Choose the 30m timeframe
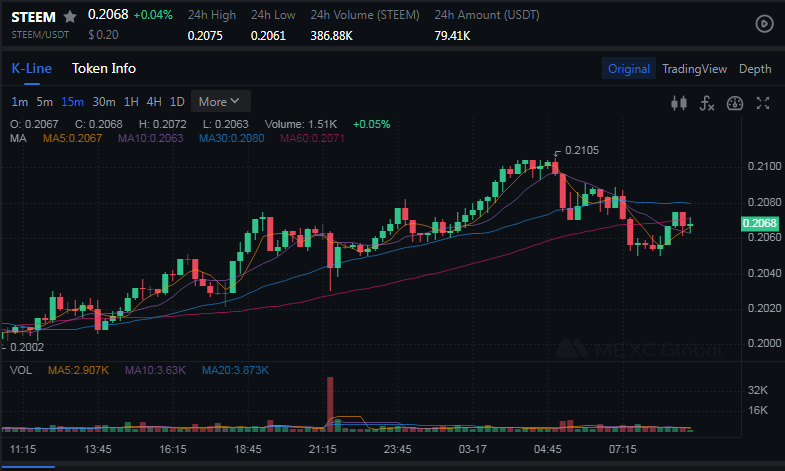Image resolution: width=785 pixels, height=471 pixels. click(x=104, y=101)
